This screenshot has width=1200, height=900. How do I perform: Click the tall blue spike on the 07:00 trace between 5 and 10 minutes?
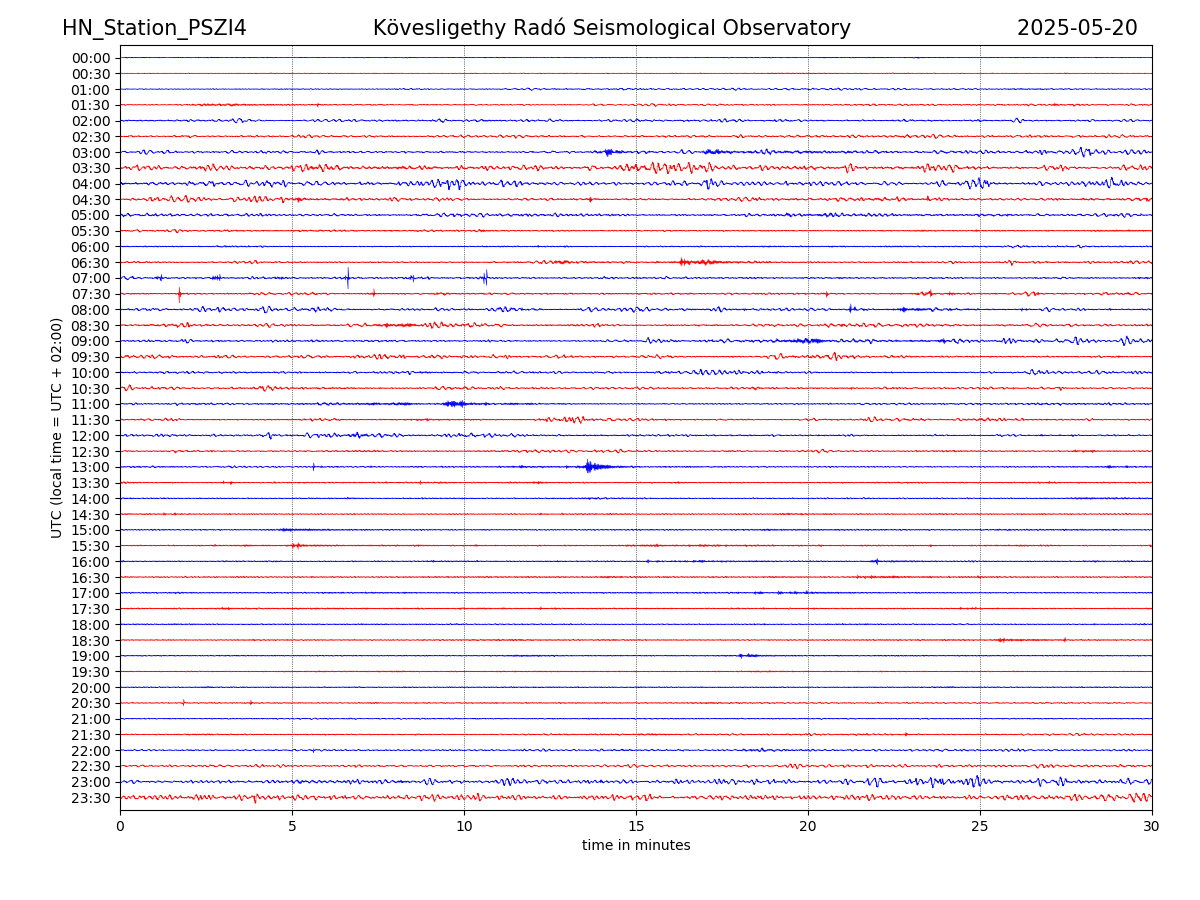coord(348,278)
